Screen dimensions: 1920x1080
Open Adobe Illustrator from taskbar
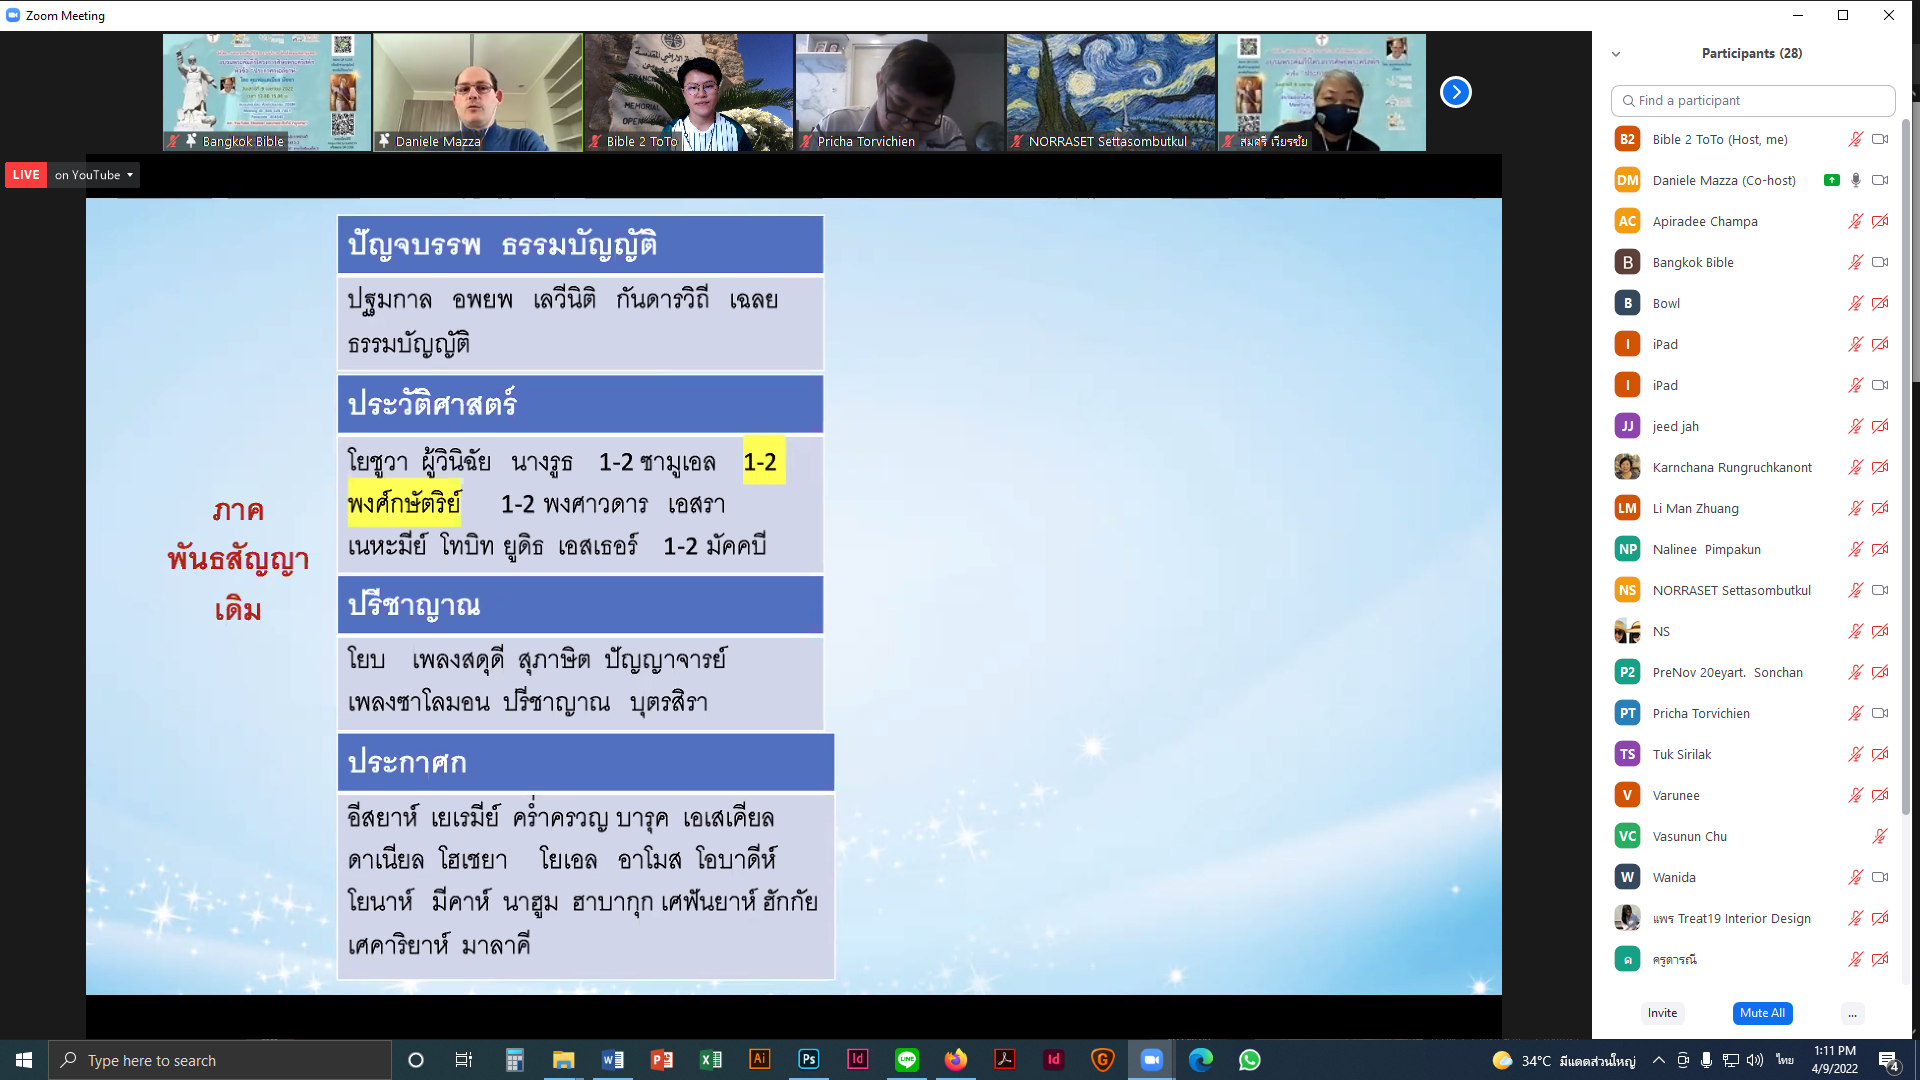tap(759, 1060)
